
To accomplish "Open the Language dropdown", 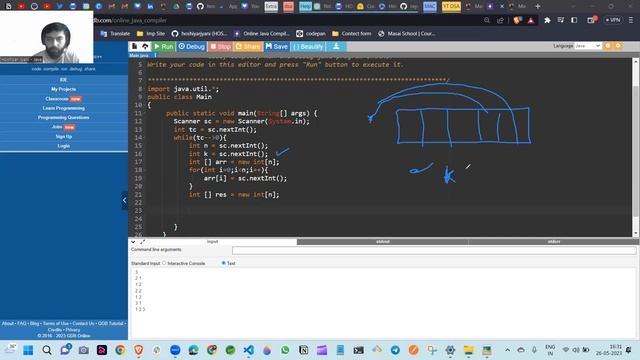I will pos(587,46).
